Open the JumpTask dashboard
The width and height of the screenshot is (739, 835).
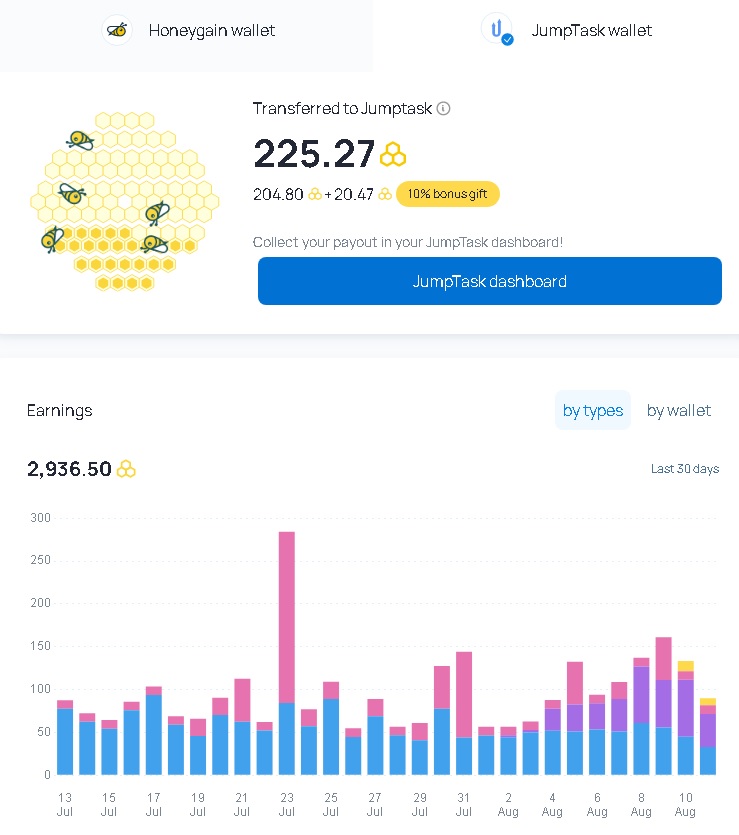coord(489,281)
